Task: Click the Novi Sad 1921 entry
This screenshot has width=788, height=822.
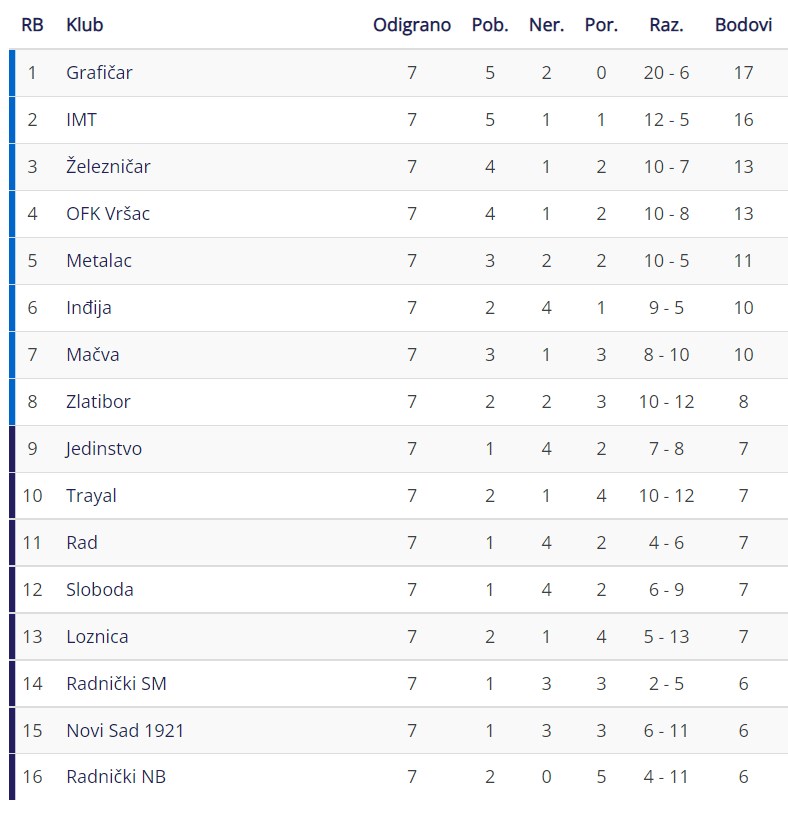Action: pyautogui.click(x=125, y=730)
